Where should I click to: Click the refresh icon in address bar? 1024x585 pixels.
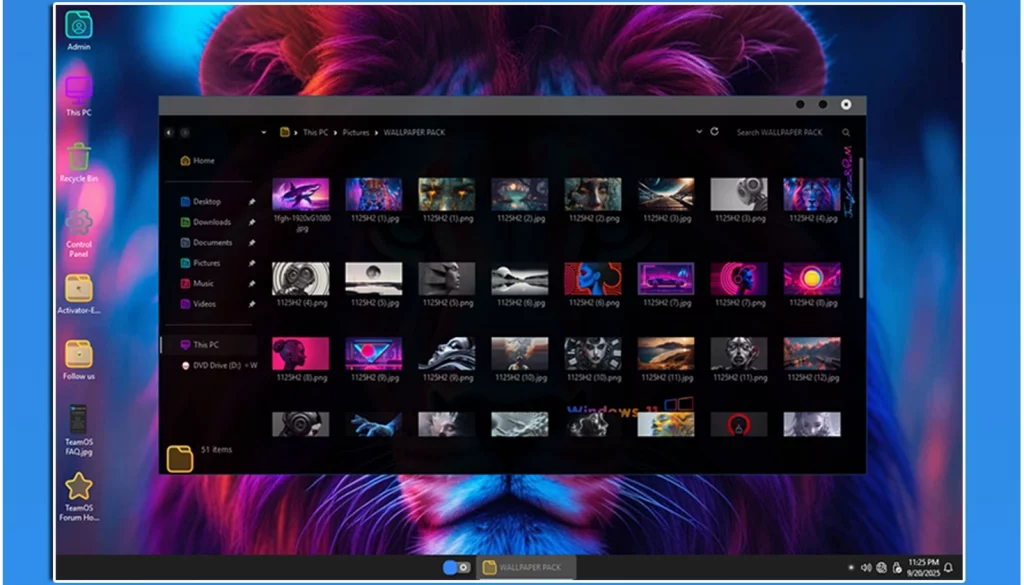coord(714,132)
